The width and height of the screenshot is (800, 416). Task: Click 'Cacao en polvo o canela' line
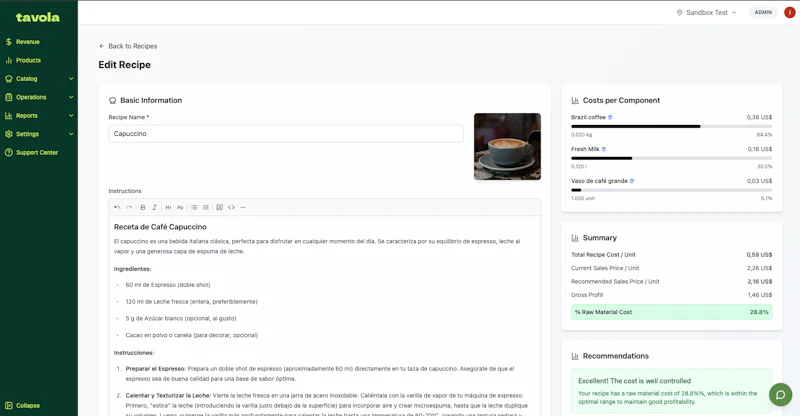191,335
